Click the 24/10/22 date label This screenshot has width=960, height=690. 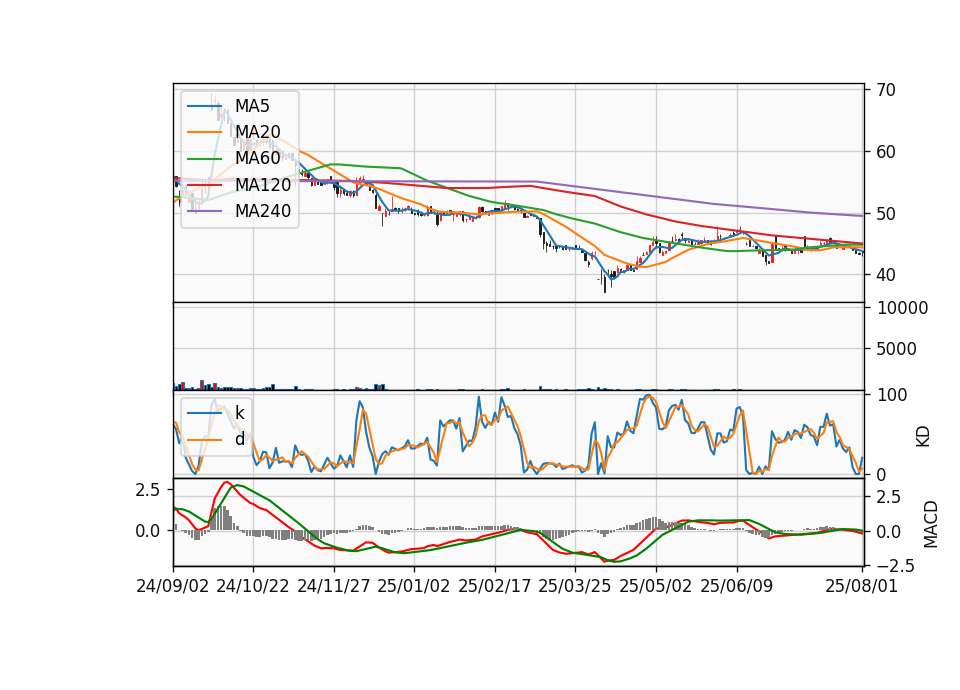click(253, 586)
